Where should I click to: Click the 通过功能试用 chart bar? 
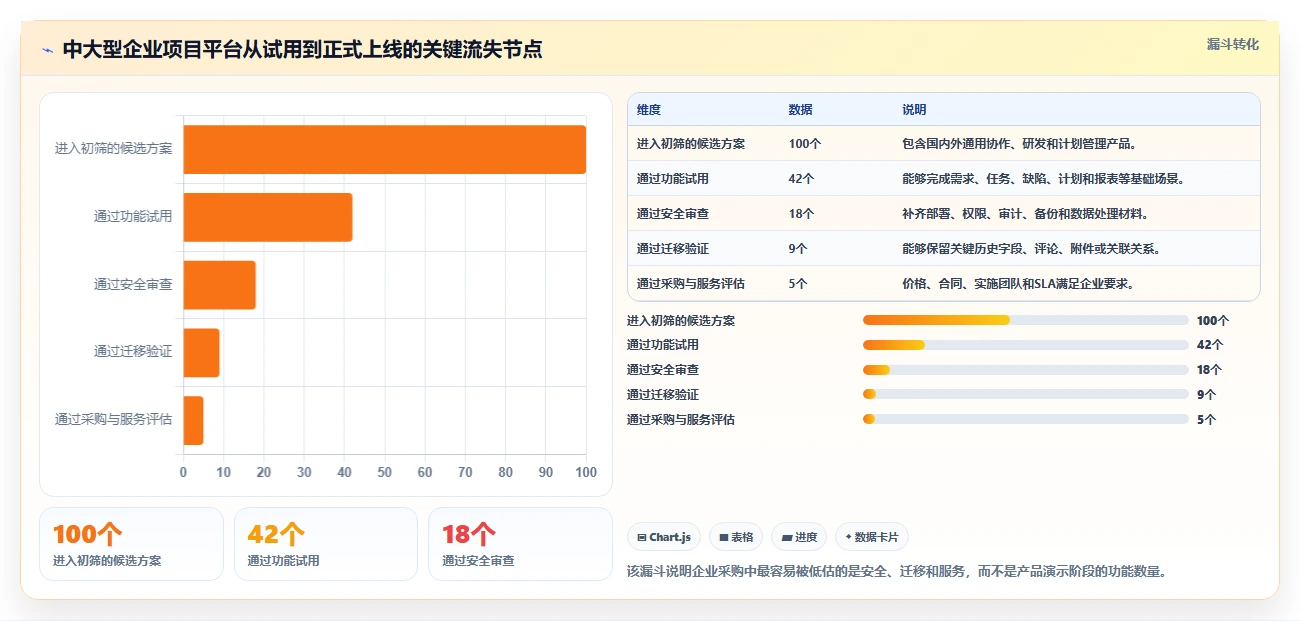(267, 217)
